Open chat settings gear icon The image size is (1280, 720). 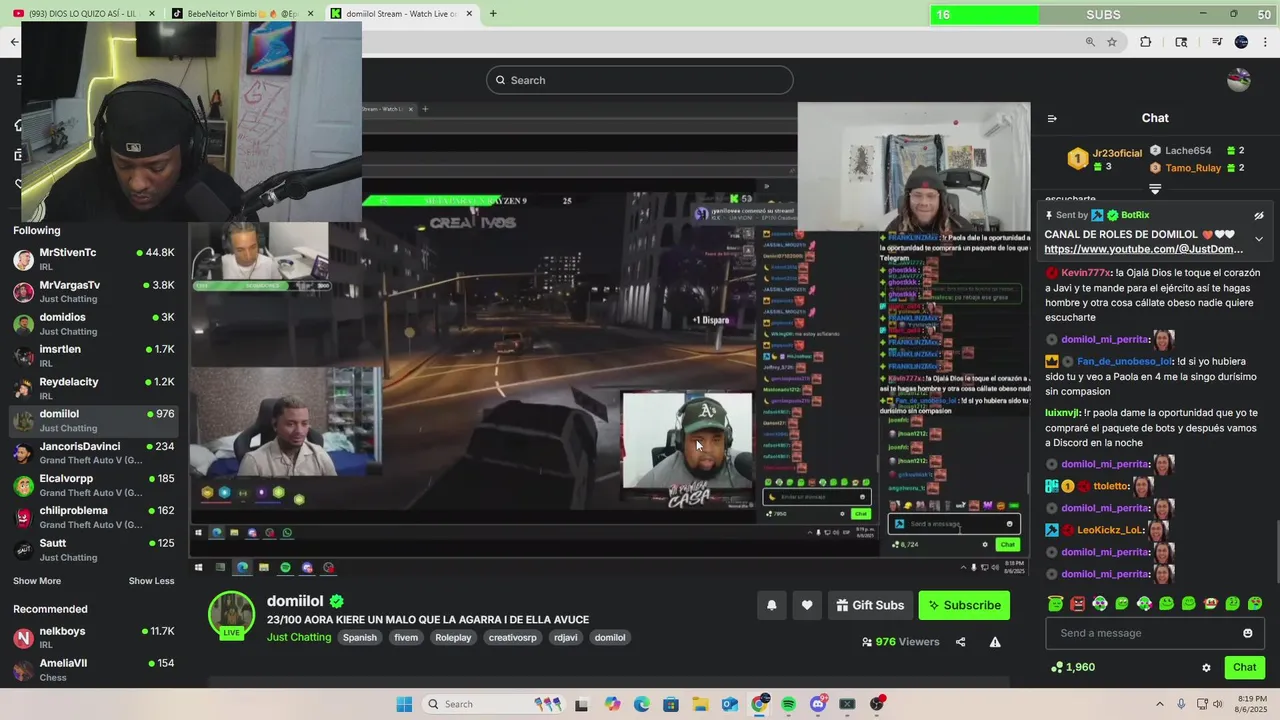click(1206, 667)
